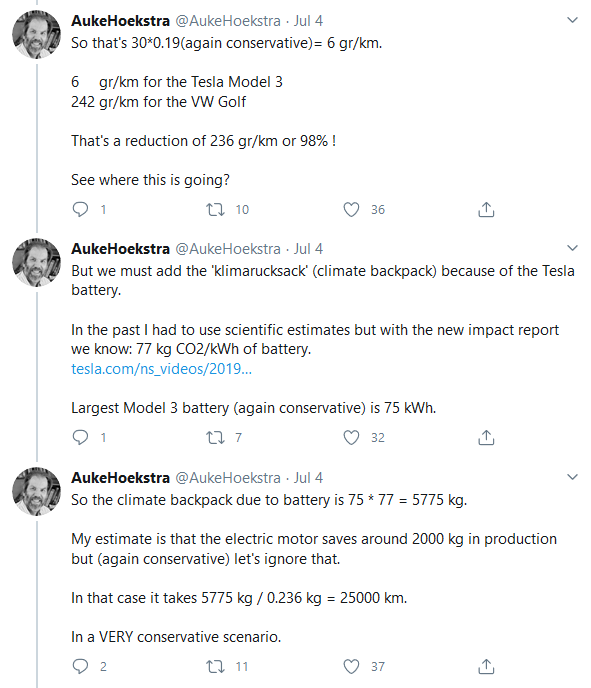The height and width of the screenshot is (688, 591).
Task: Open the tesla.com/ns_videos/2019 link
Action: (x=161, y=369)
